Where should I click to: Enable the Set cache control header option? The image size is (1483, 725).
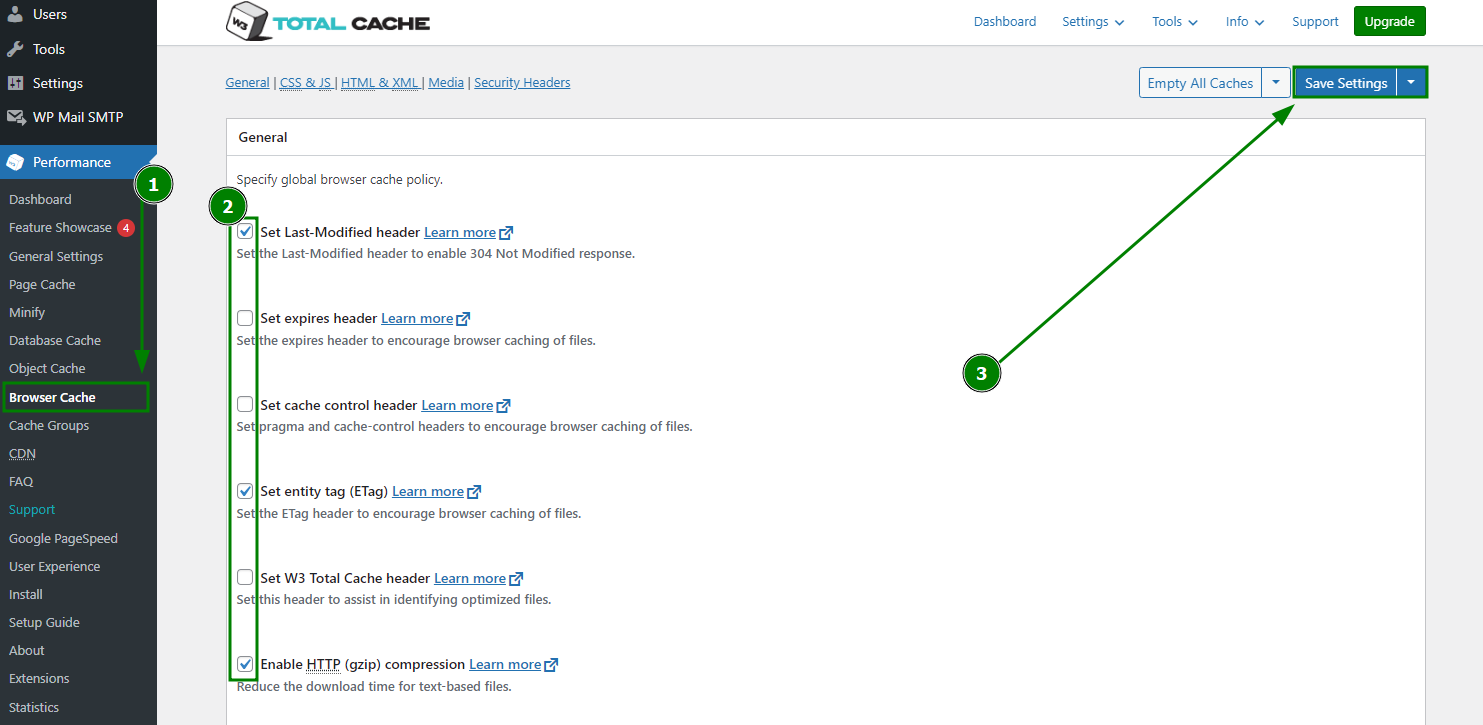coord(245,404)
